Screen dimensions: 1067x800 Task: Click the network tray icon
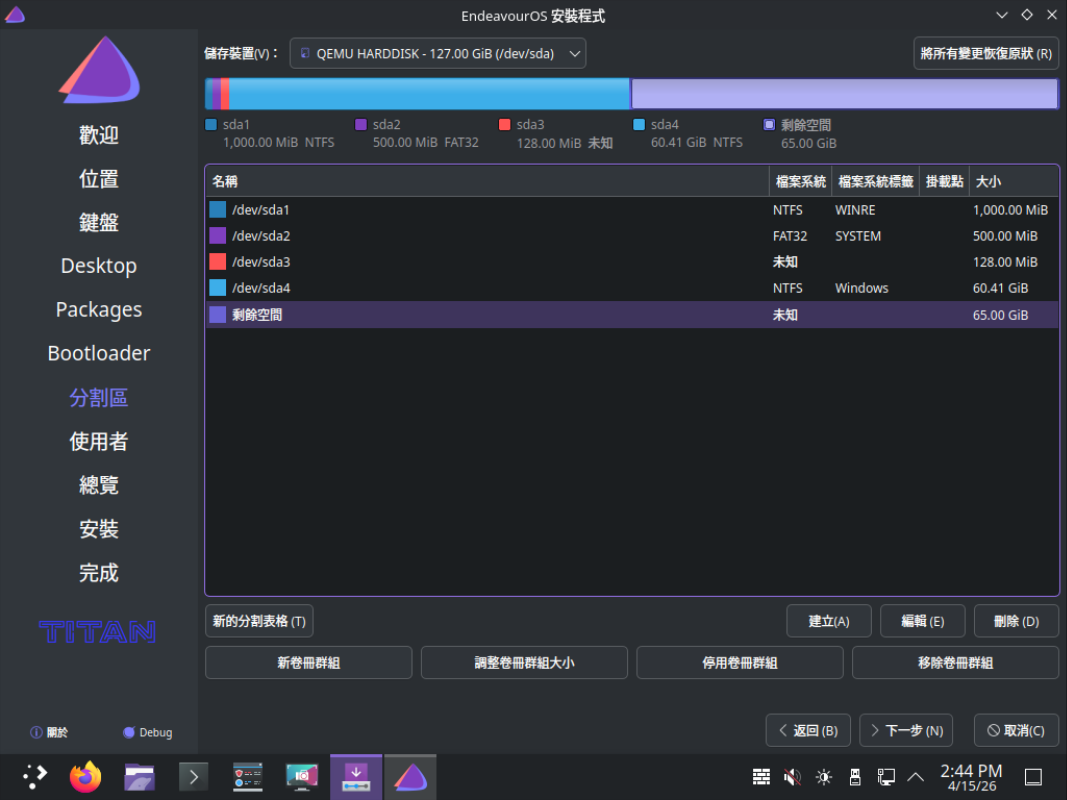[885, 777]
